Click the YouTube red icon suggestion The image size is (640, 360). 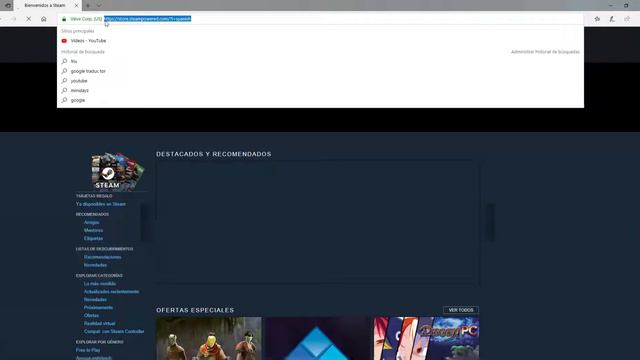click(x=64, y=41)
